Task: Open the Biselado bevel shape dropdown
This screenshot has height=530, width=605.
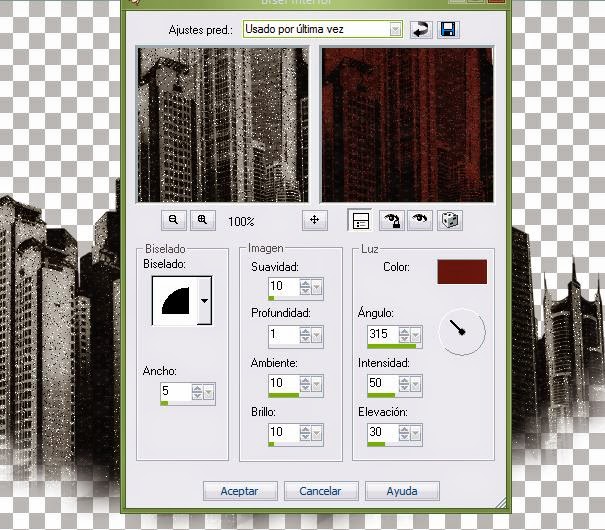Action: [x=204, y=300]
